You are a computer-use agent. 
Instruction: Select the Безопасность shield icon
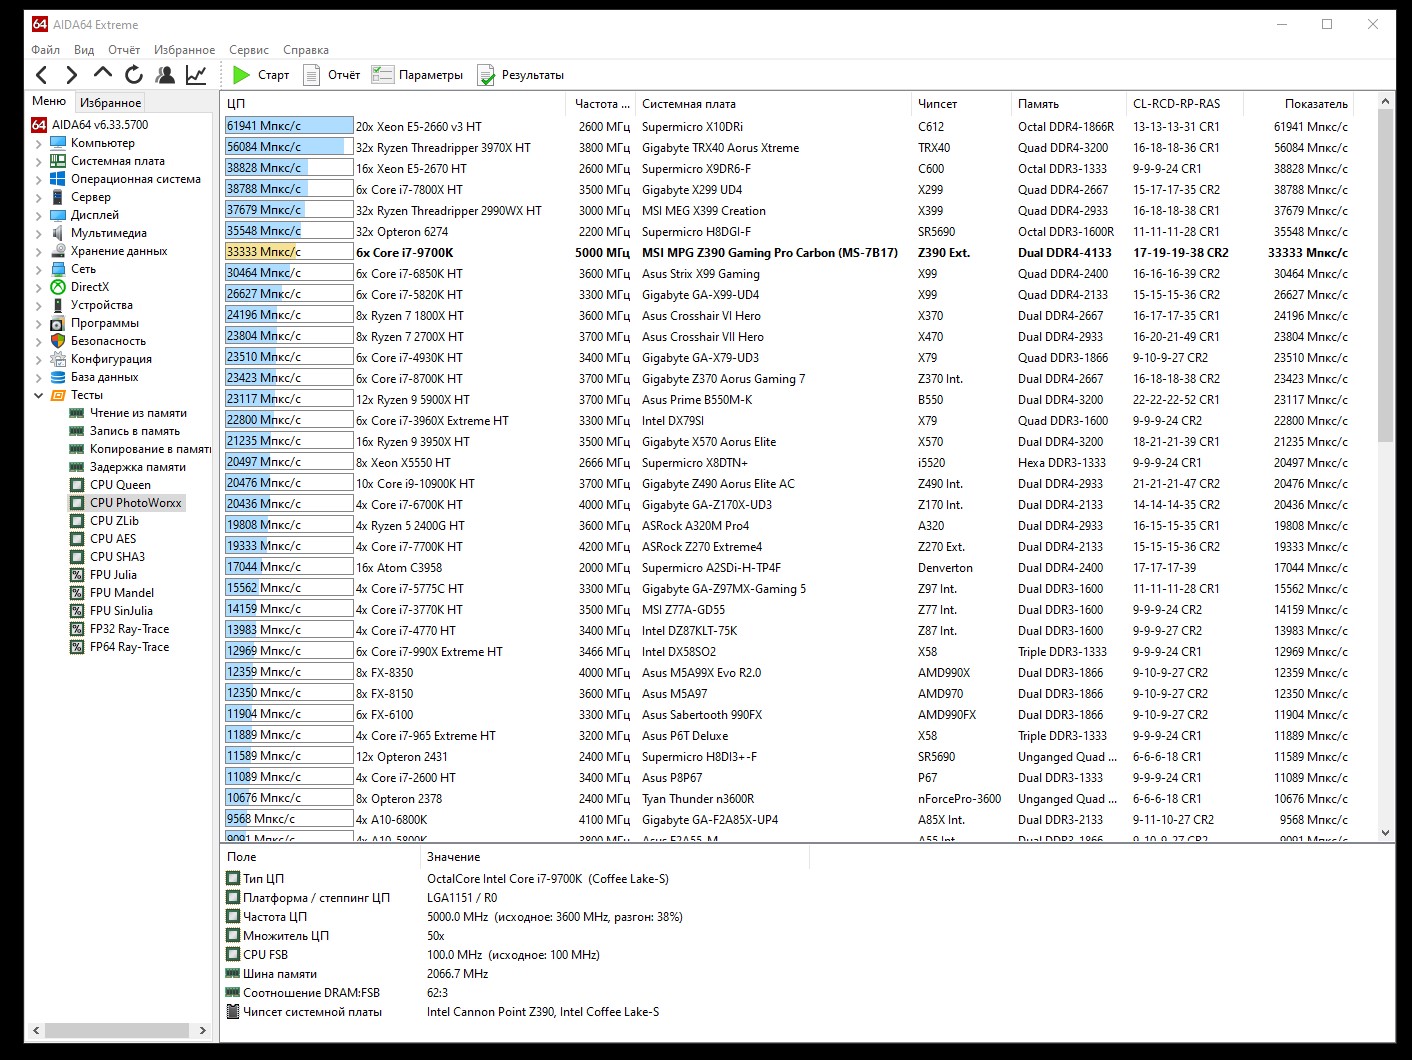pyautogui.click(x=58, y=341)
